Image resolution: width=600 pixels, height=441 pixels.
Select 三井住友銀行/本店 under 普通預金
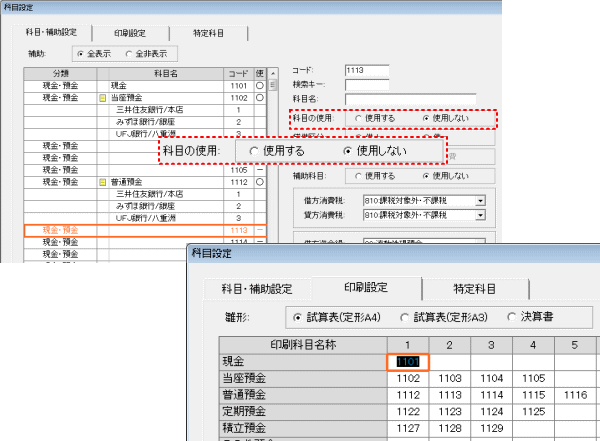click(150, 194)
